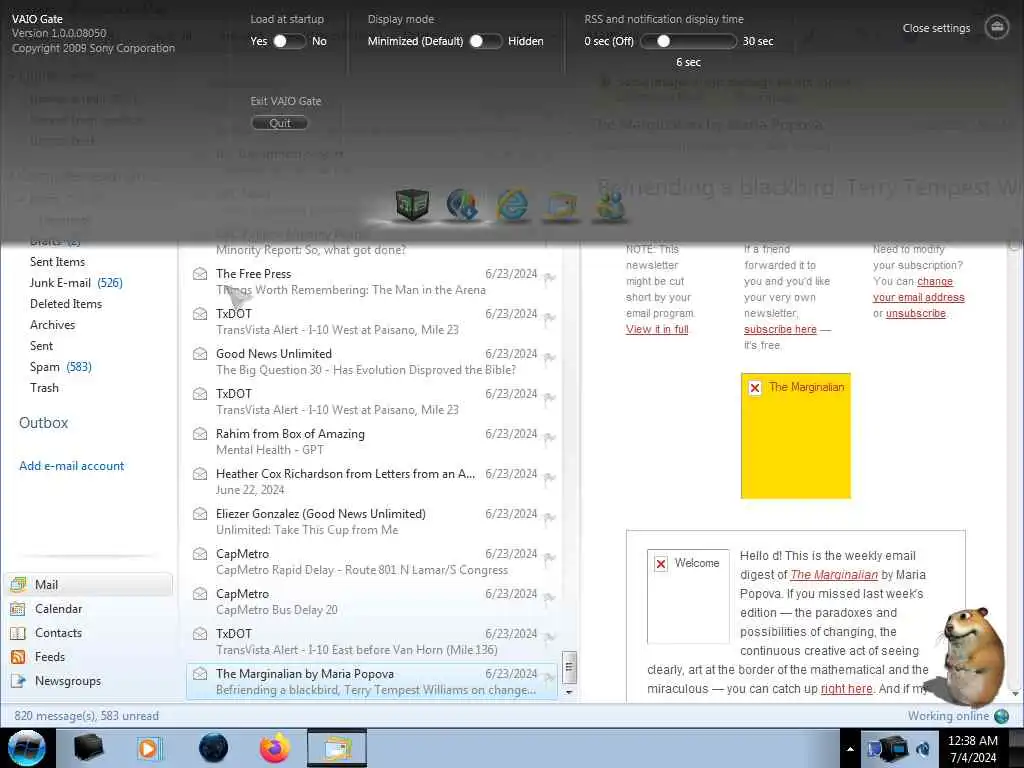Open the dark globe taskbar icon

click(x=213, y=748)
